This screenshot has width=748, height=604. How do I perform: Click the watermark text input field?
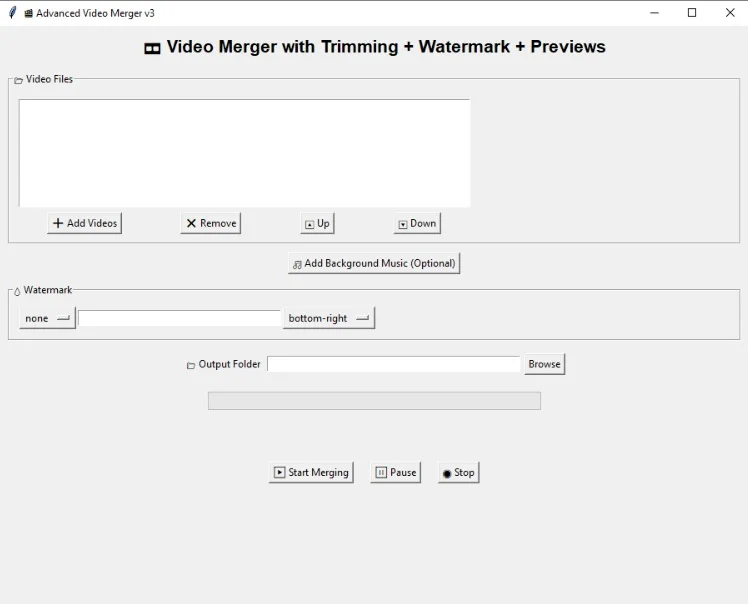[x=180, y=318]
